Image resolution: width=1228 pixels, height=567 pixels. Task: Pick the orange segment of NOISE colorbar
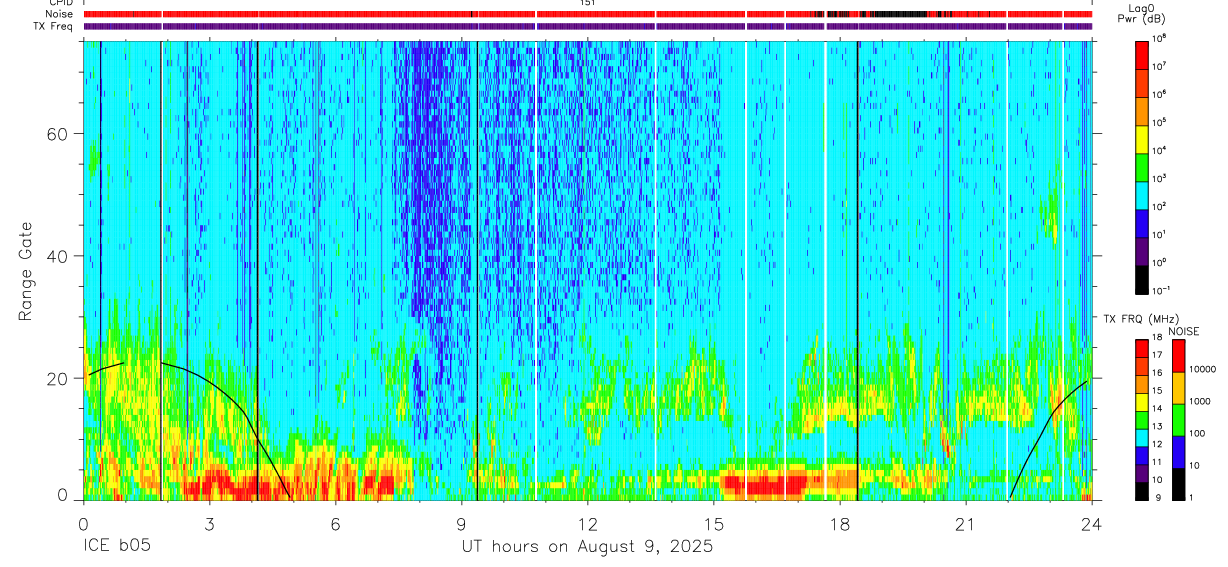point(1179,388)
